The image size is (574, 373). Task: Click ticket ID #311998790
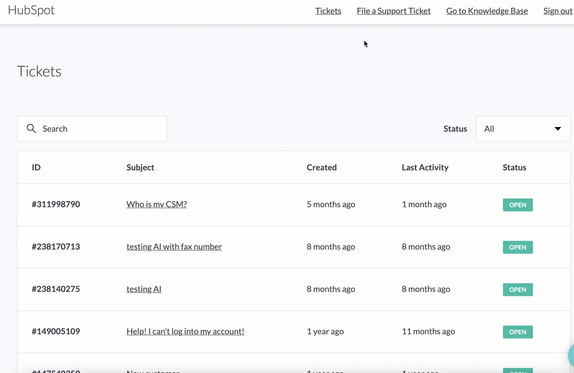(56, 204)
